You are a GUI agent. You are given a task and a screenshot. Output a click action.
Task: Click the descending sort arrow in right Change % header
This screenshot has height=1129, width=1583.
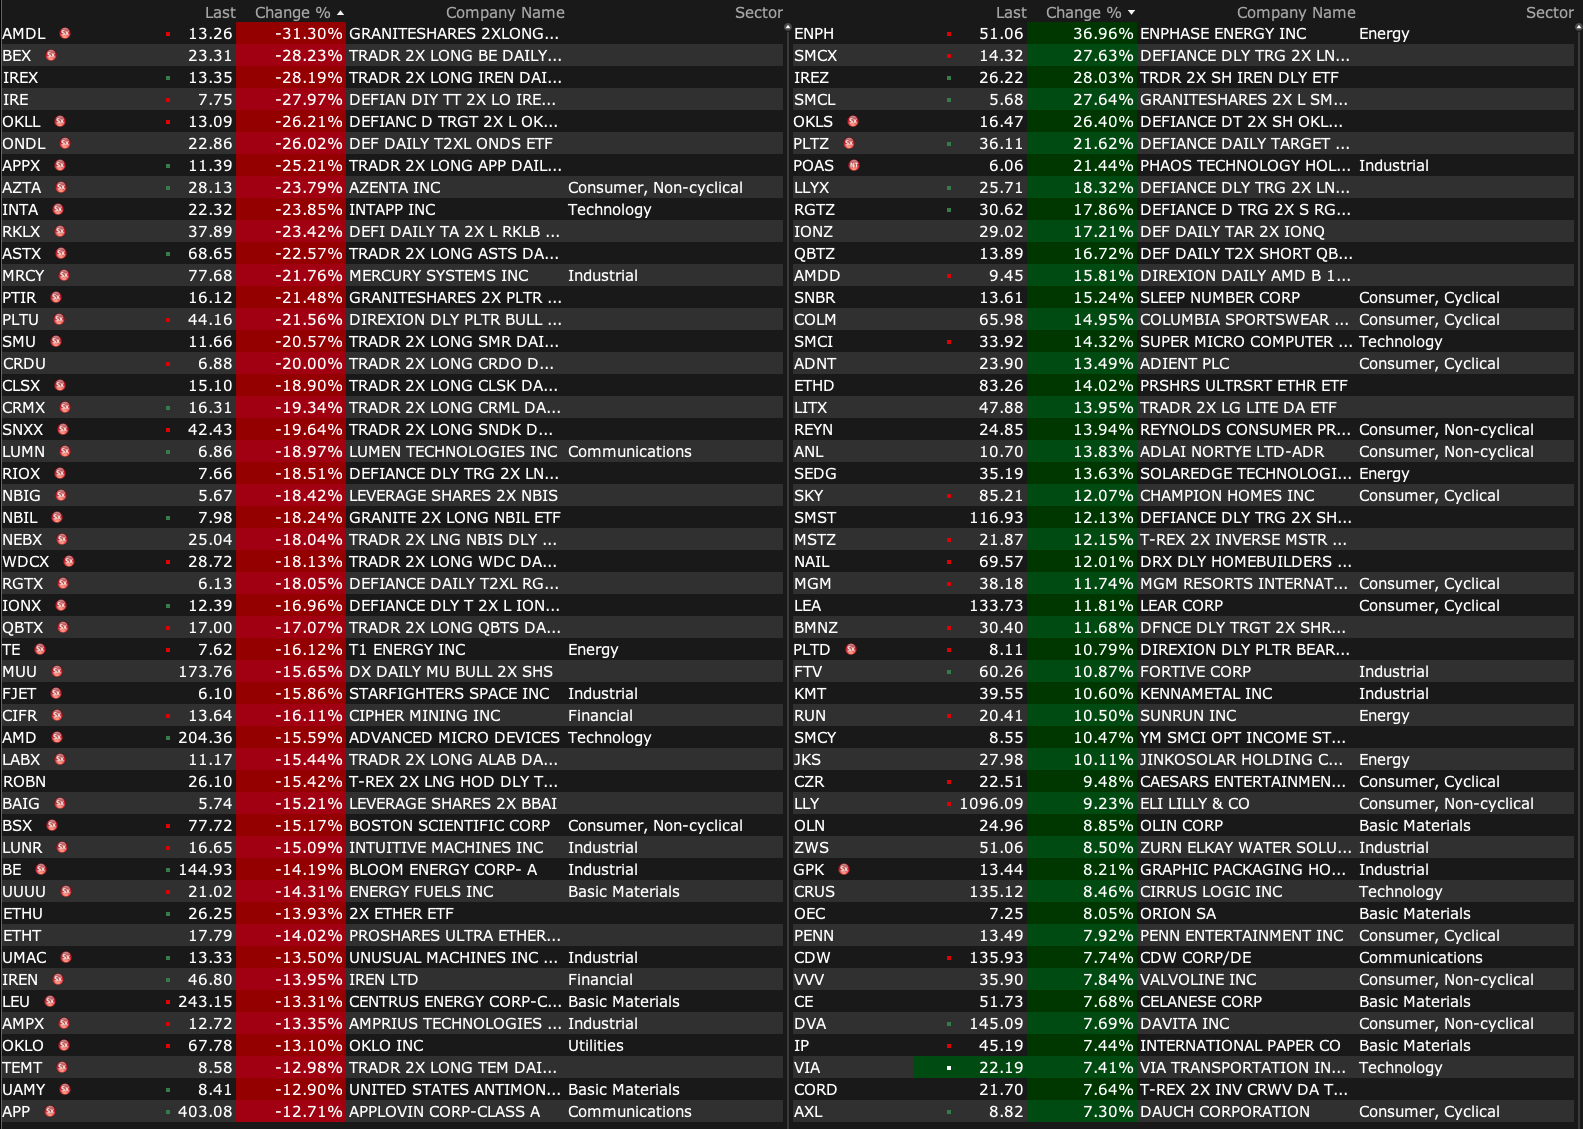point(1131,13)
